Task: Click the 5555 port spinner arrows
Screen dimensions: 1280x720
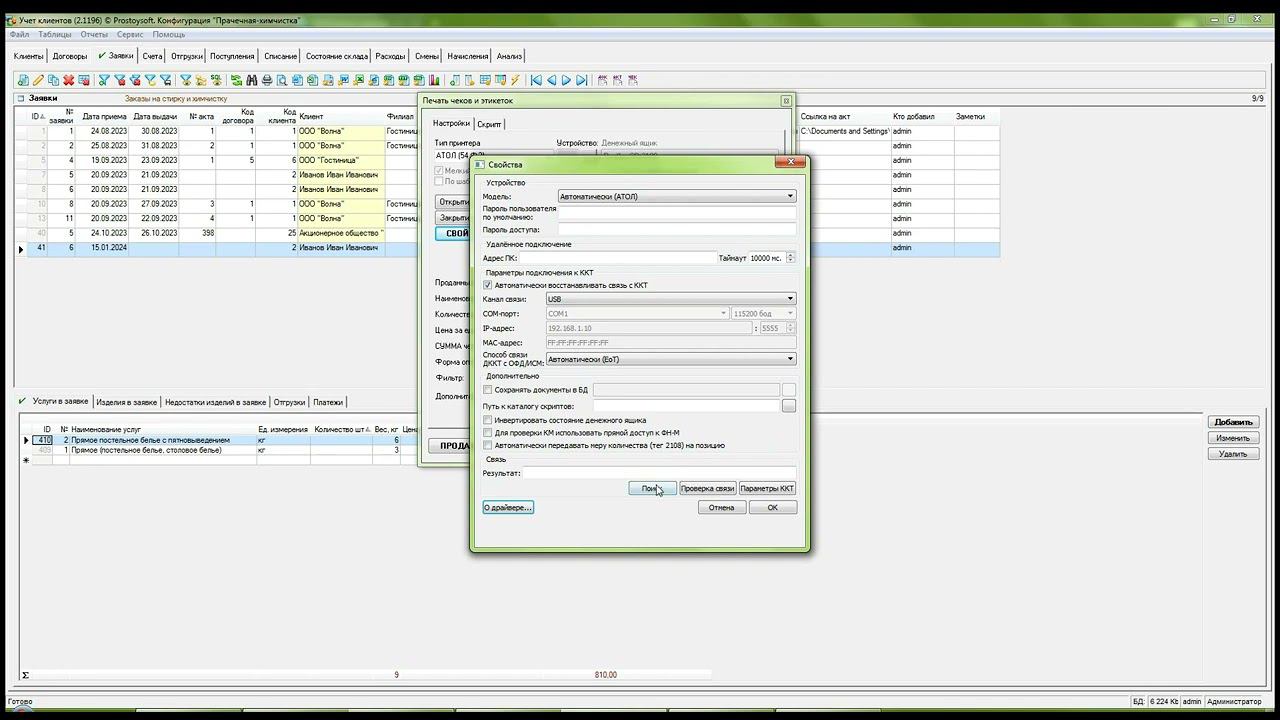Action: coord(790,328)
